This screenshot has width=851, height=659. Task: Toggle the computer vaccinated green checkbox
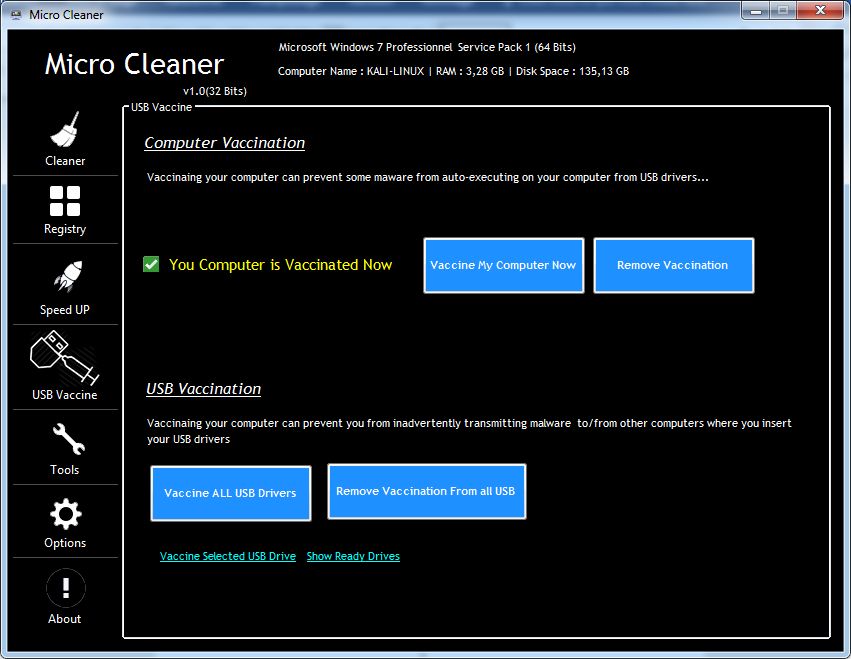coord(151,264)
